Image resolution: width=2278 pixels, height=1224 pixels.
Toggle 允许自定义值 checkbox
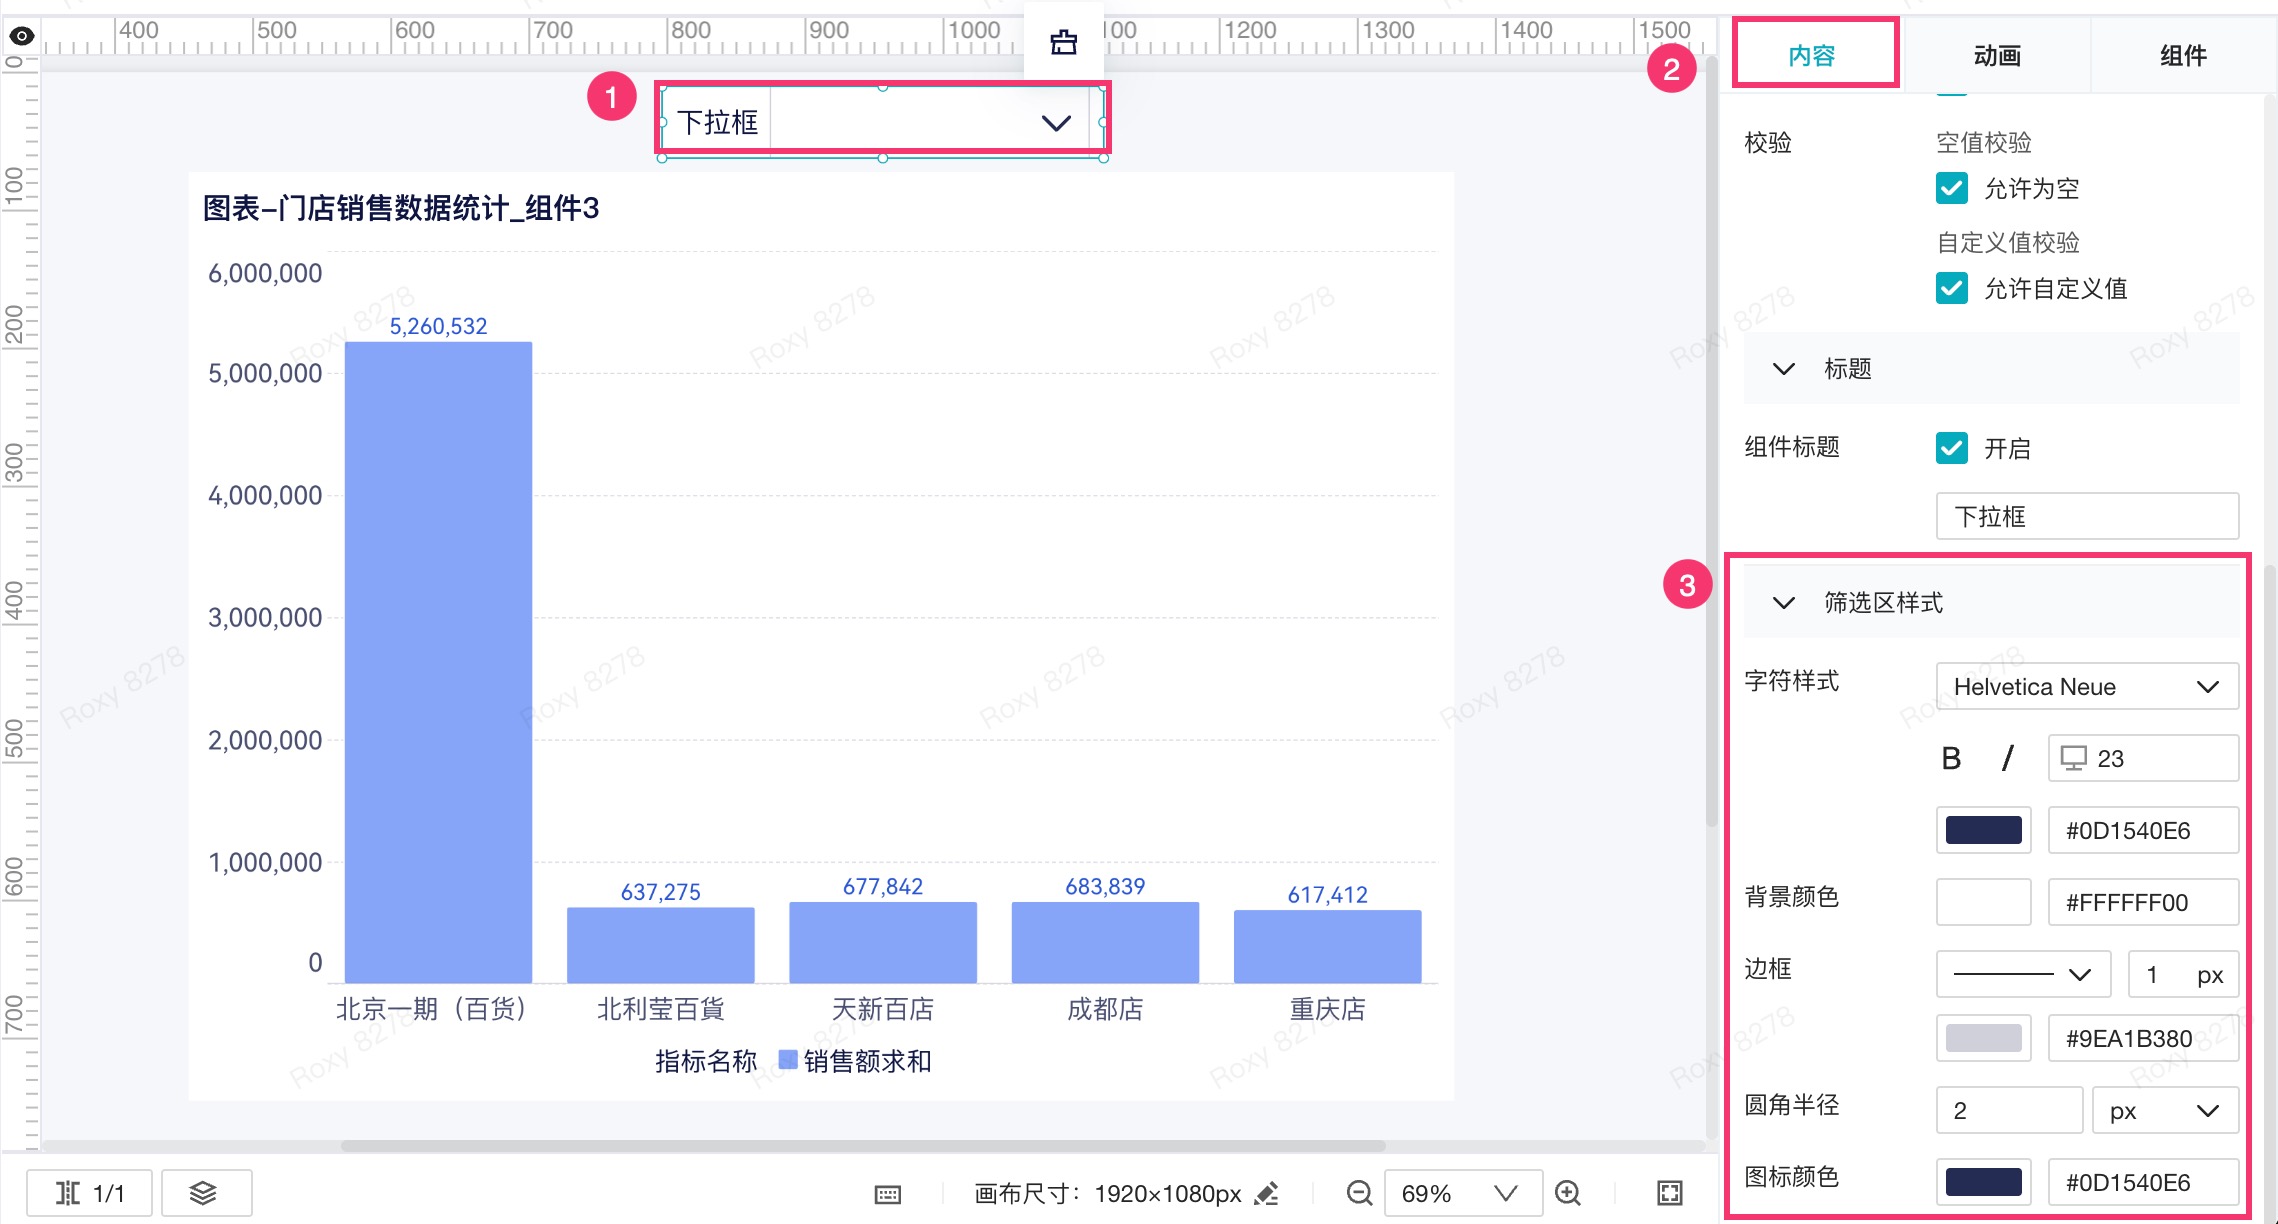1951,288
